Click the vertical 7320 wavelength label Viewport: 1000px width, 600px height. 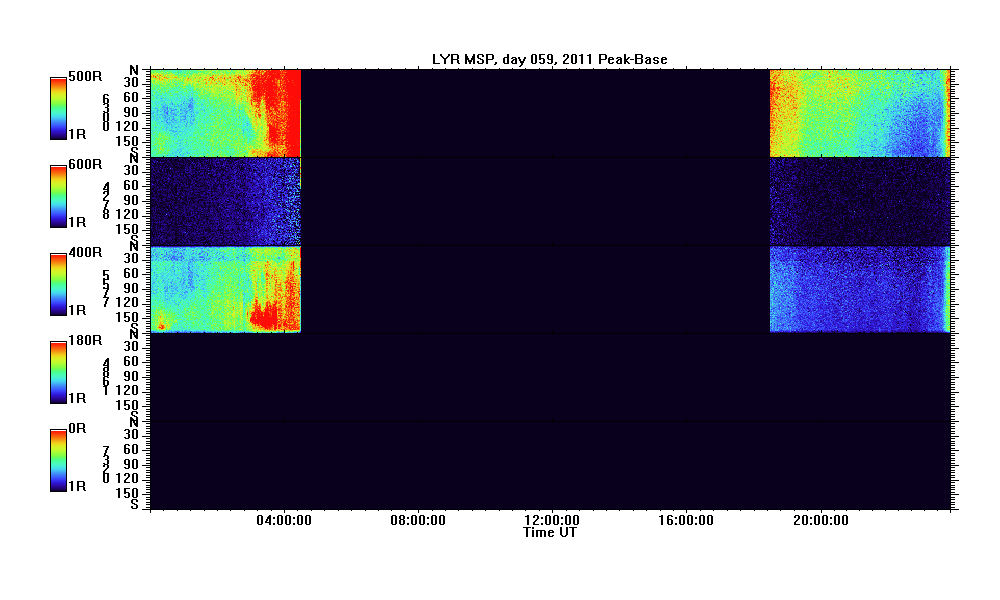[x=106, y=464]
